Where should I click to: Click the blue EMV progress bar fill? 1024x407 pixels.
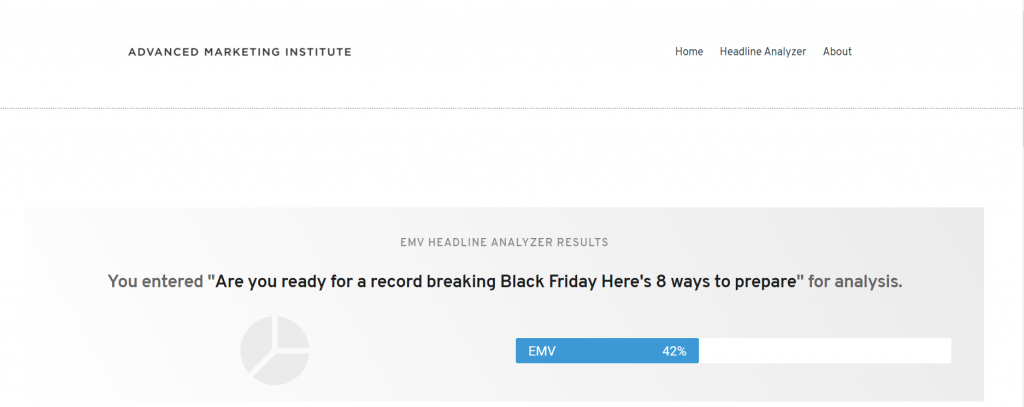pyautogui.click(x=607, y=351)
